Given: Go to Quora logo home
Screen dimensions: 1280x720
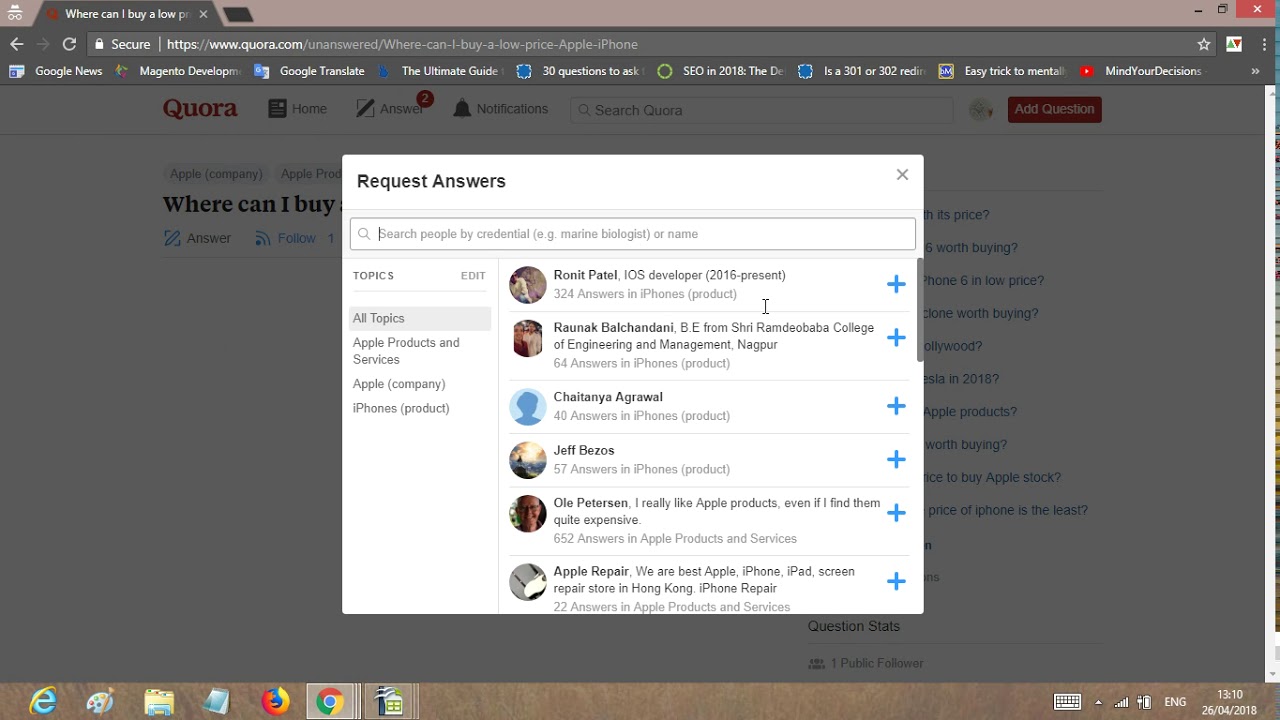Looking at the screenshot, I should (x=200, y=109).
